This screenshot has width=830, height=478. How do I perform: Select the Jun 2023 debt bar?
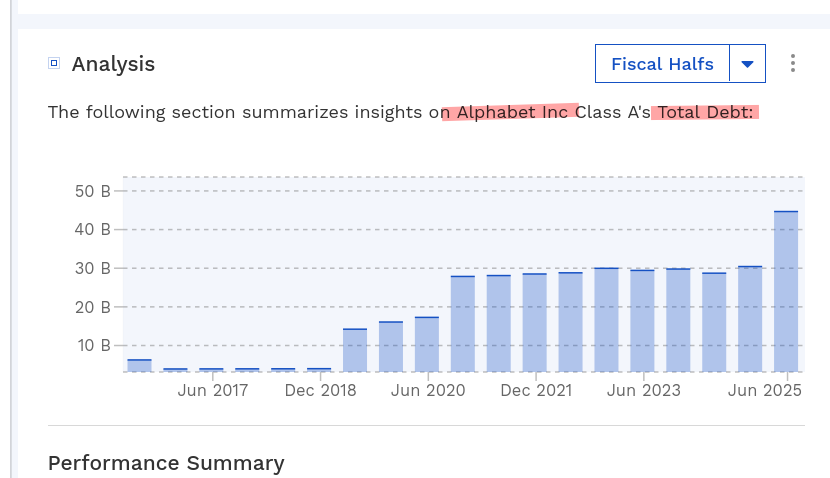[x=642, y=320]
